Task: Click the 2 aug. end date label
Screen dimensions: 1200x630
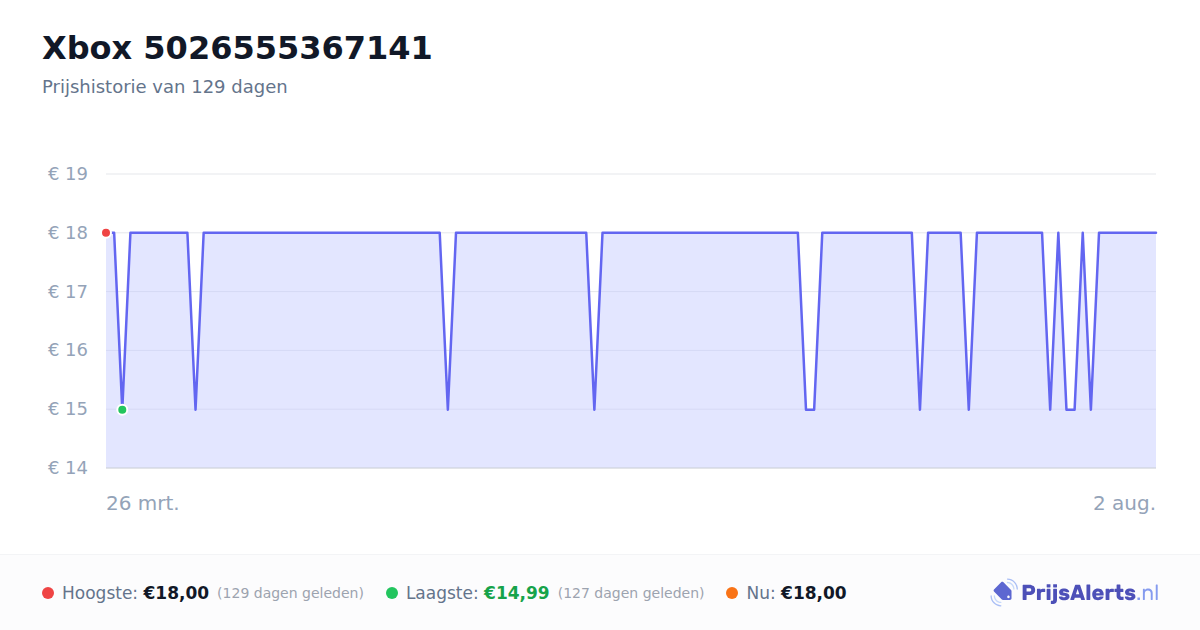Action: click(x=1124, y=503)
